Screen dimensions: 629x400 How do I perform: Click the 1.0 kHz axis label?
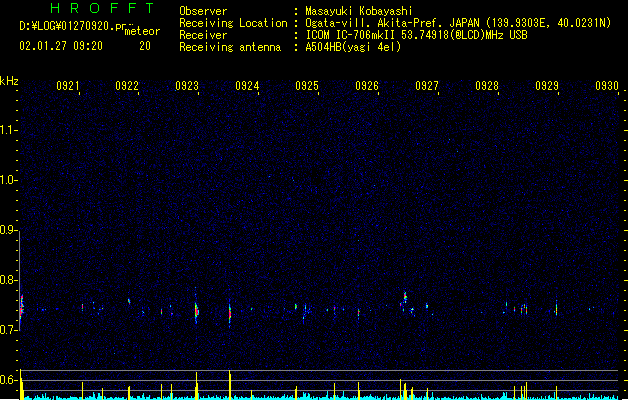[x=8, y=180]
